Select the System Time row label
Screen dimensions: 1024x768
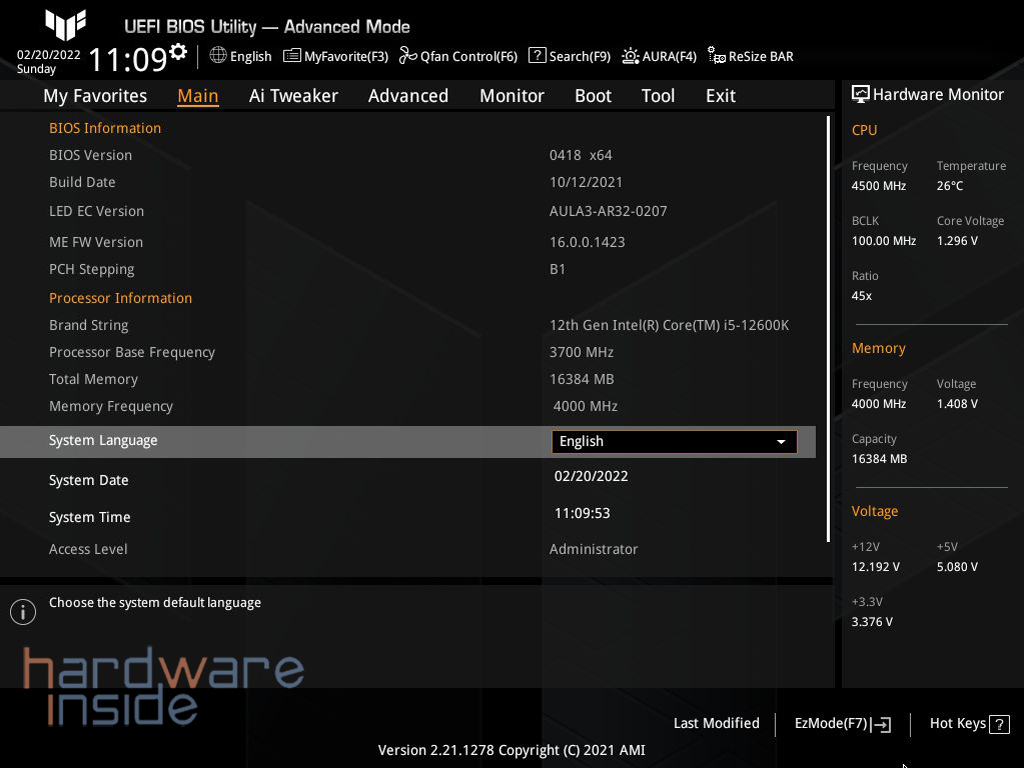coord(89,517)
